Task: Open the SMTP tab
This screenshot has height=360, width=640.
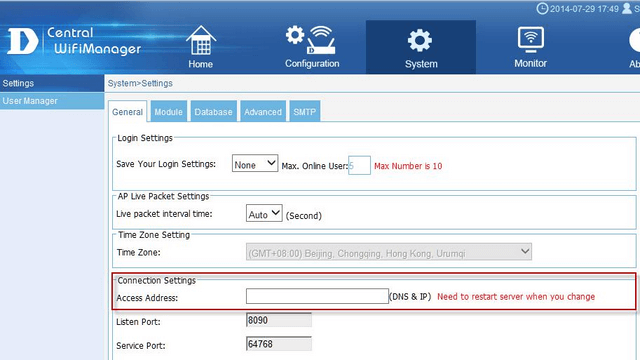Action: click(x=304, y=111)
